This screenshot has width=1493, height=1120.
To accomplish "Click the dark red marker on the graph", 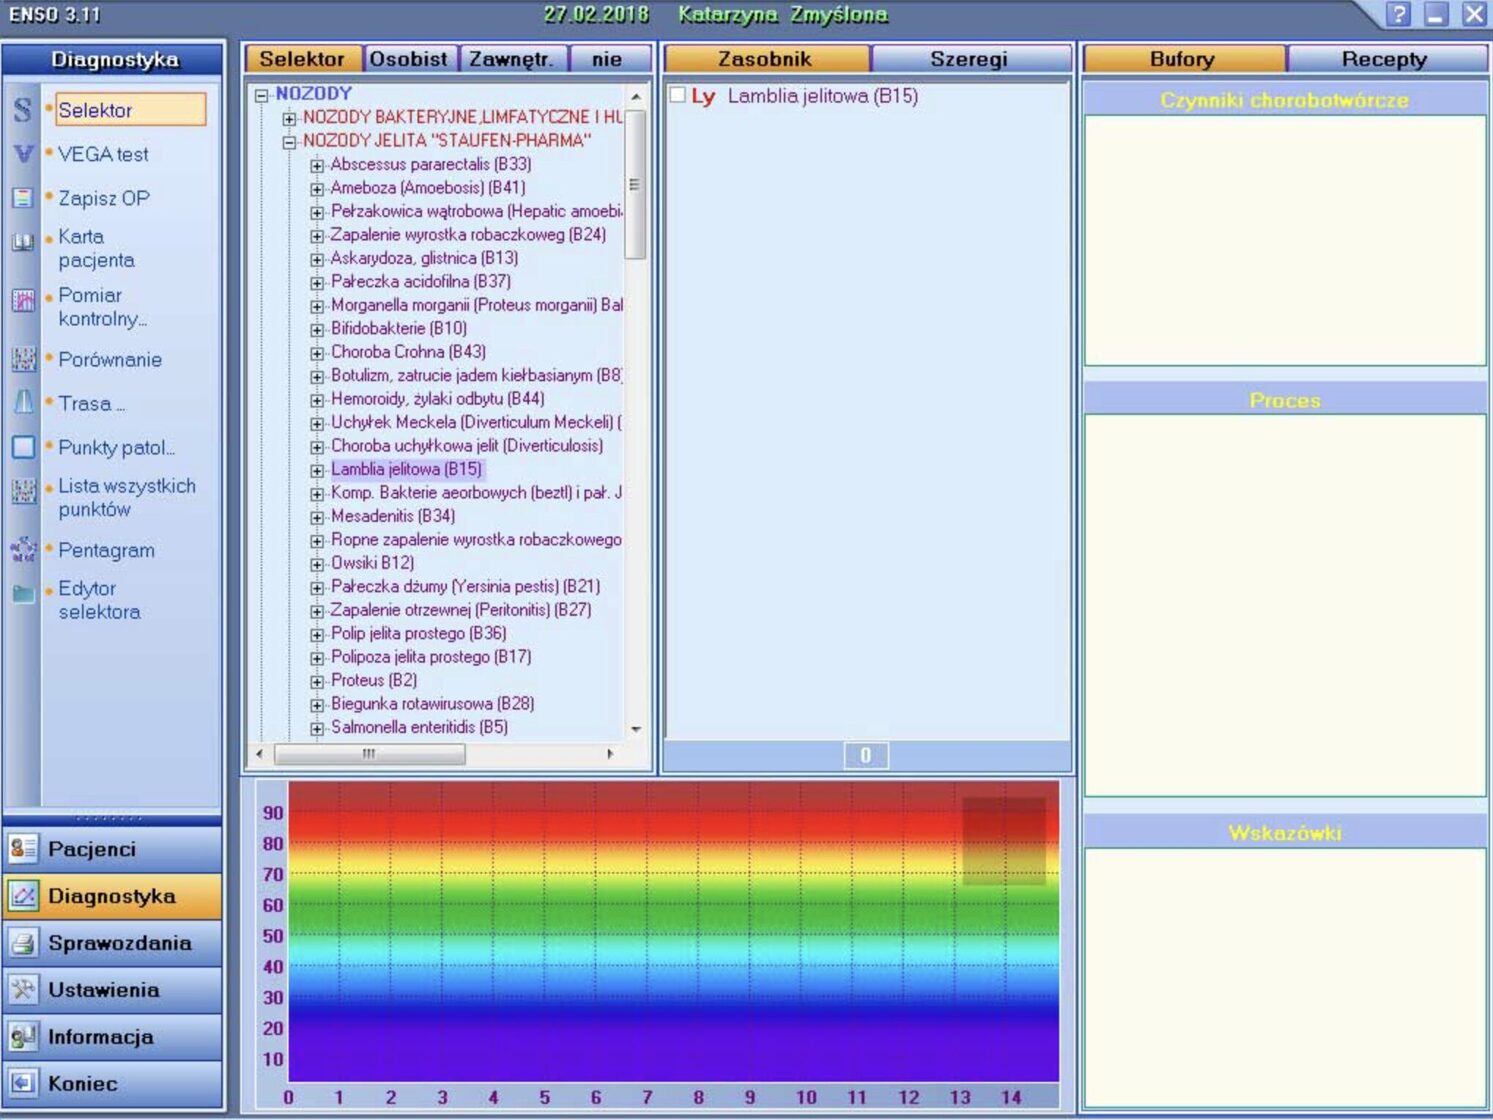I will (1003, 840).
